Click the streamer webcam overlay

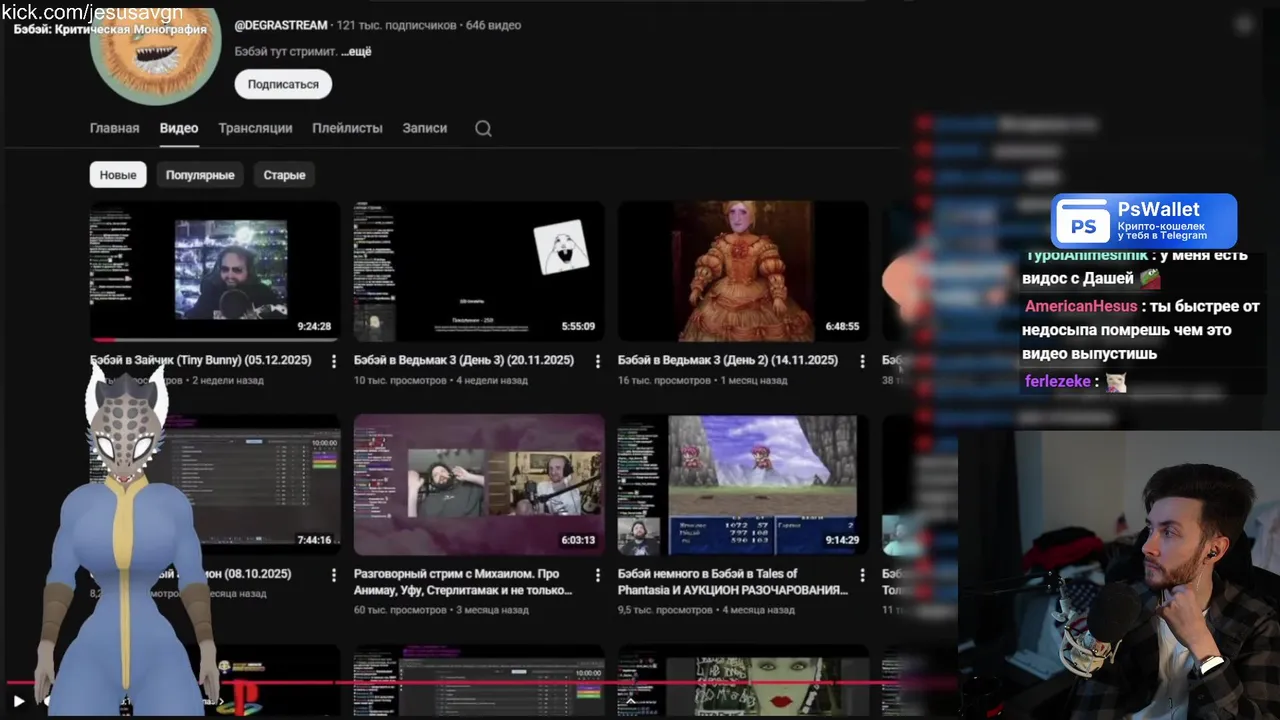tap(1119, 575)
